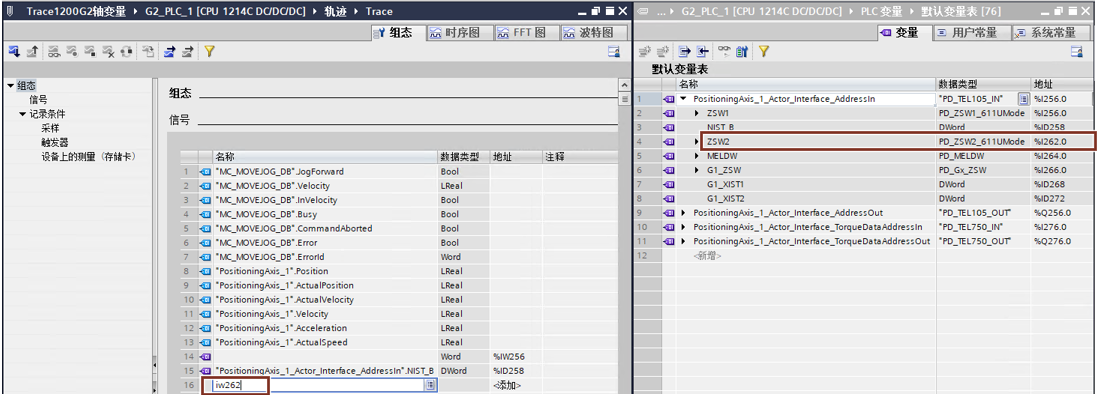The width and height of the screenshot is (1097, 395).
Task: Click the second grayed add row icon in PLC tag toolbar
Action: pyautogui.click(x=663, y=51)
